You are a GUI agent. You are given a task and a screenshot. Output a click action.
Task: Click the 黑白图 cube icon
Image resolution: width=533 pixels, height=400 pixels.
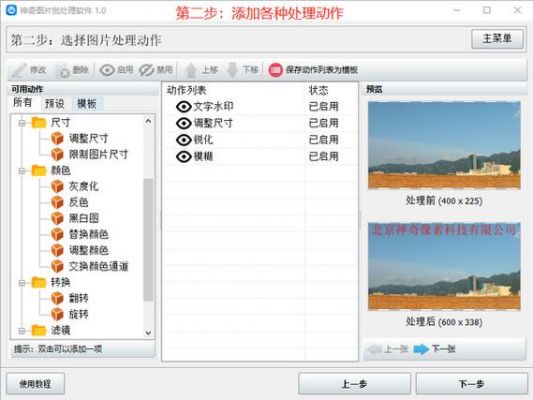57,218
